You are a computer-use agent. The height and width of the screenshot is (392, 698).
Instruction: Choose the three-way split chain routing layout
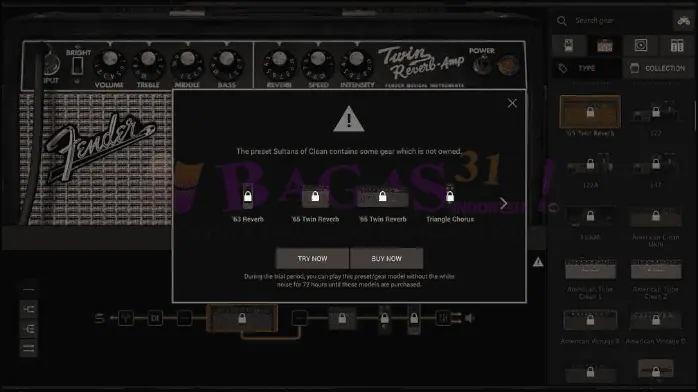28,328
